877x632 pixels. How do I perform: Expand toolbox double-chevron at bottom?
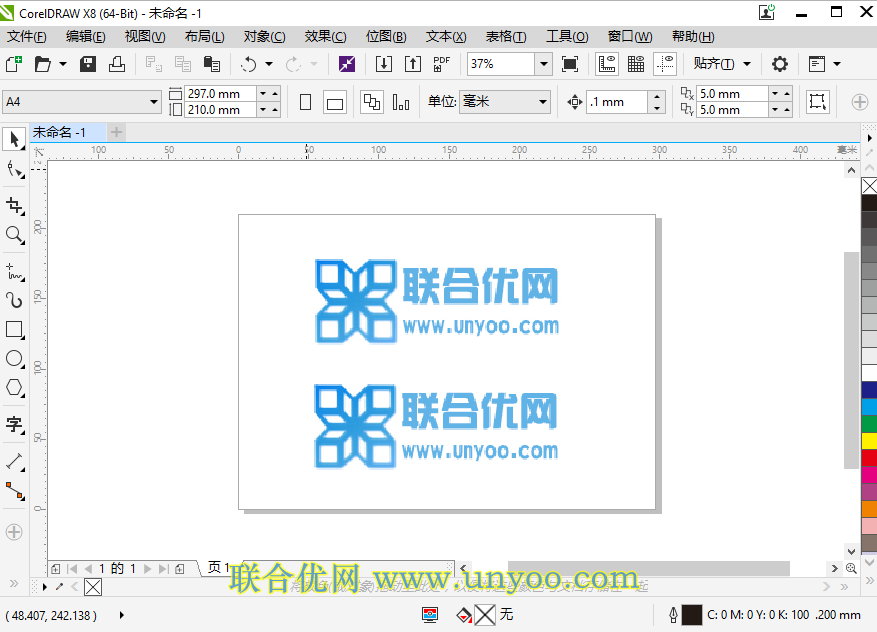pos(14,584)
